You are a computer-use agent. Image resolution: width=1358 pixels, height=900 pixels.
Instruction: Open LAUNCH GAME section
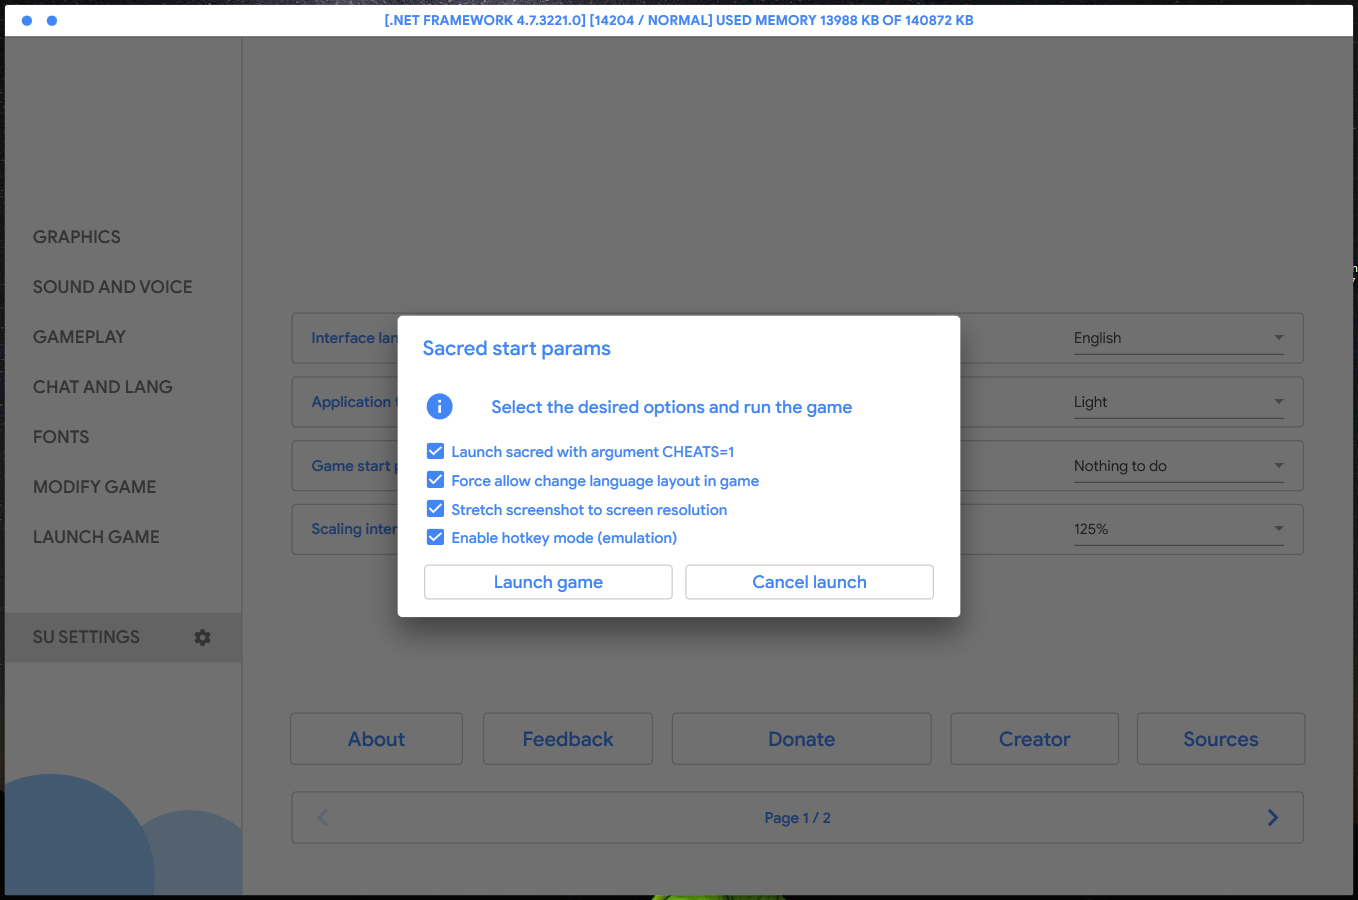tap(96, 537)
